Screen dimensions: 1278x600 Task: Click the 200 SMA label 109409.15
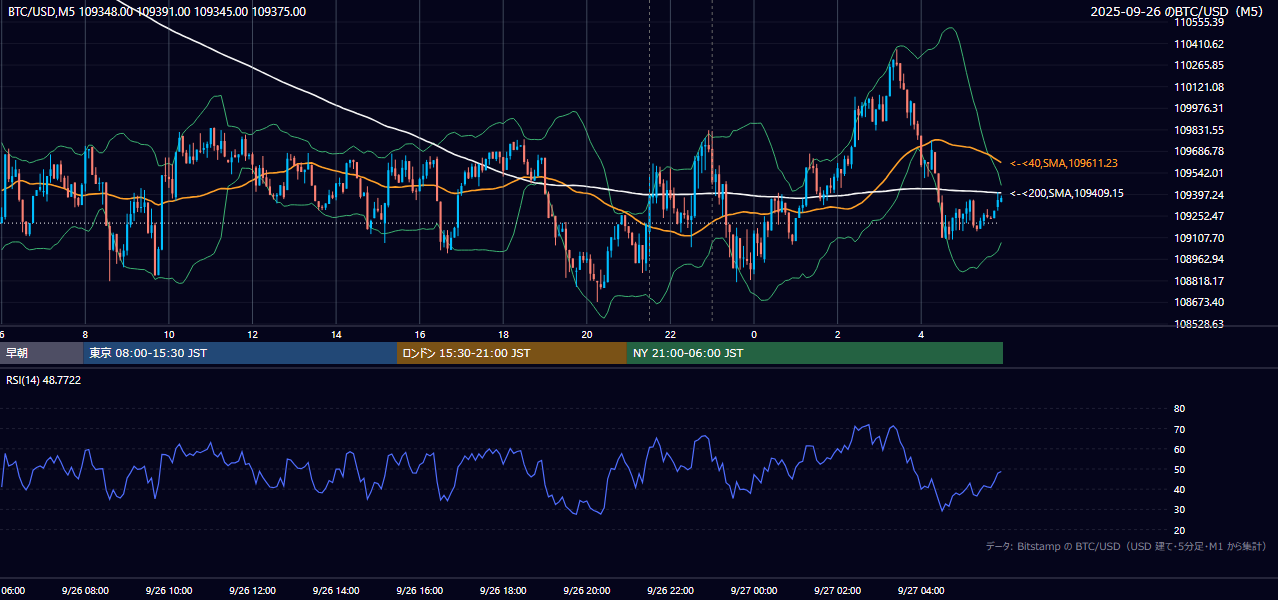(1067, 193)
